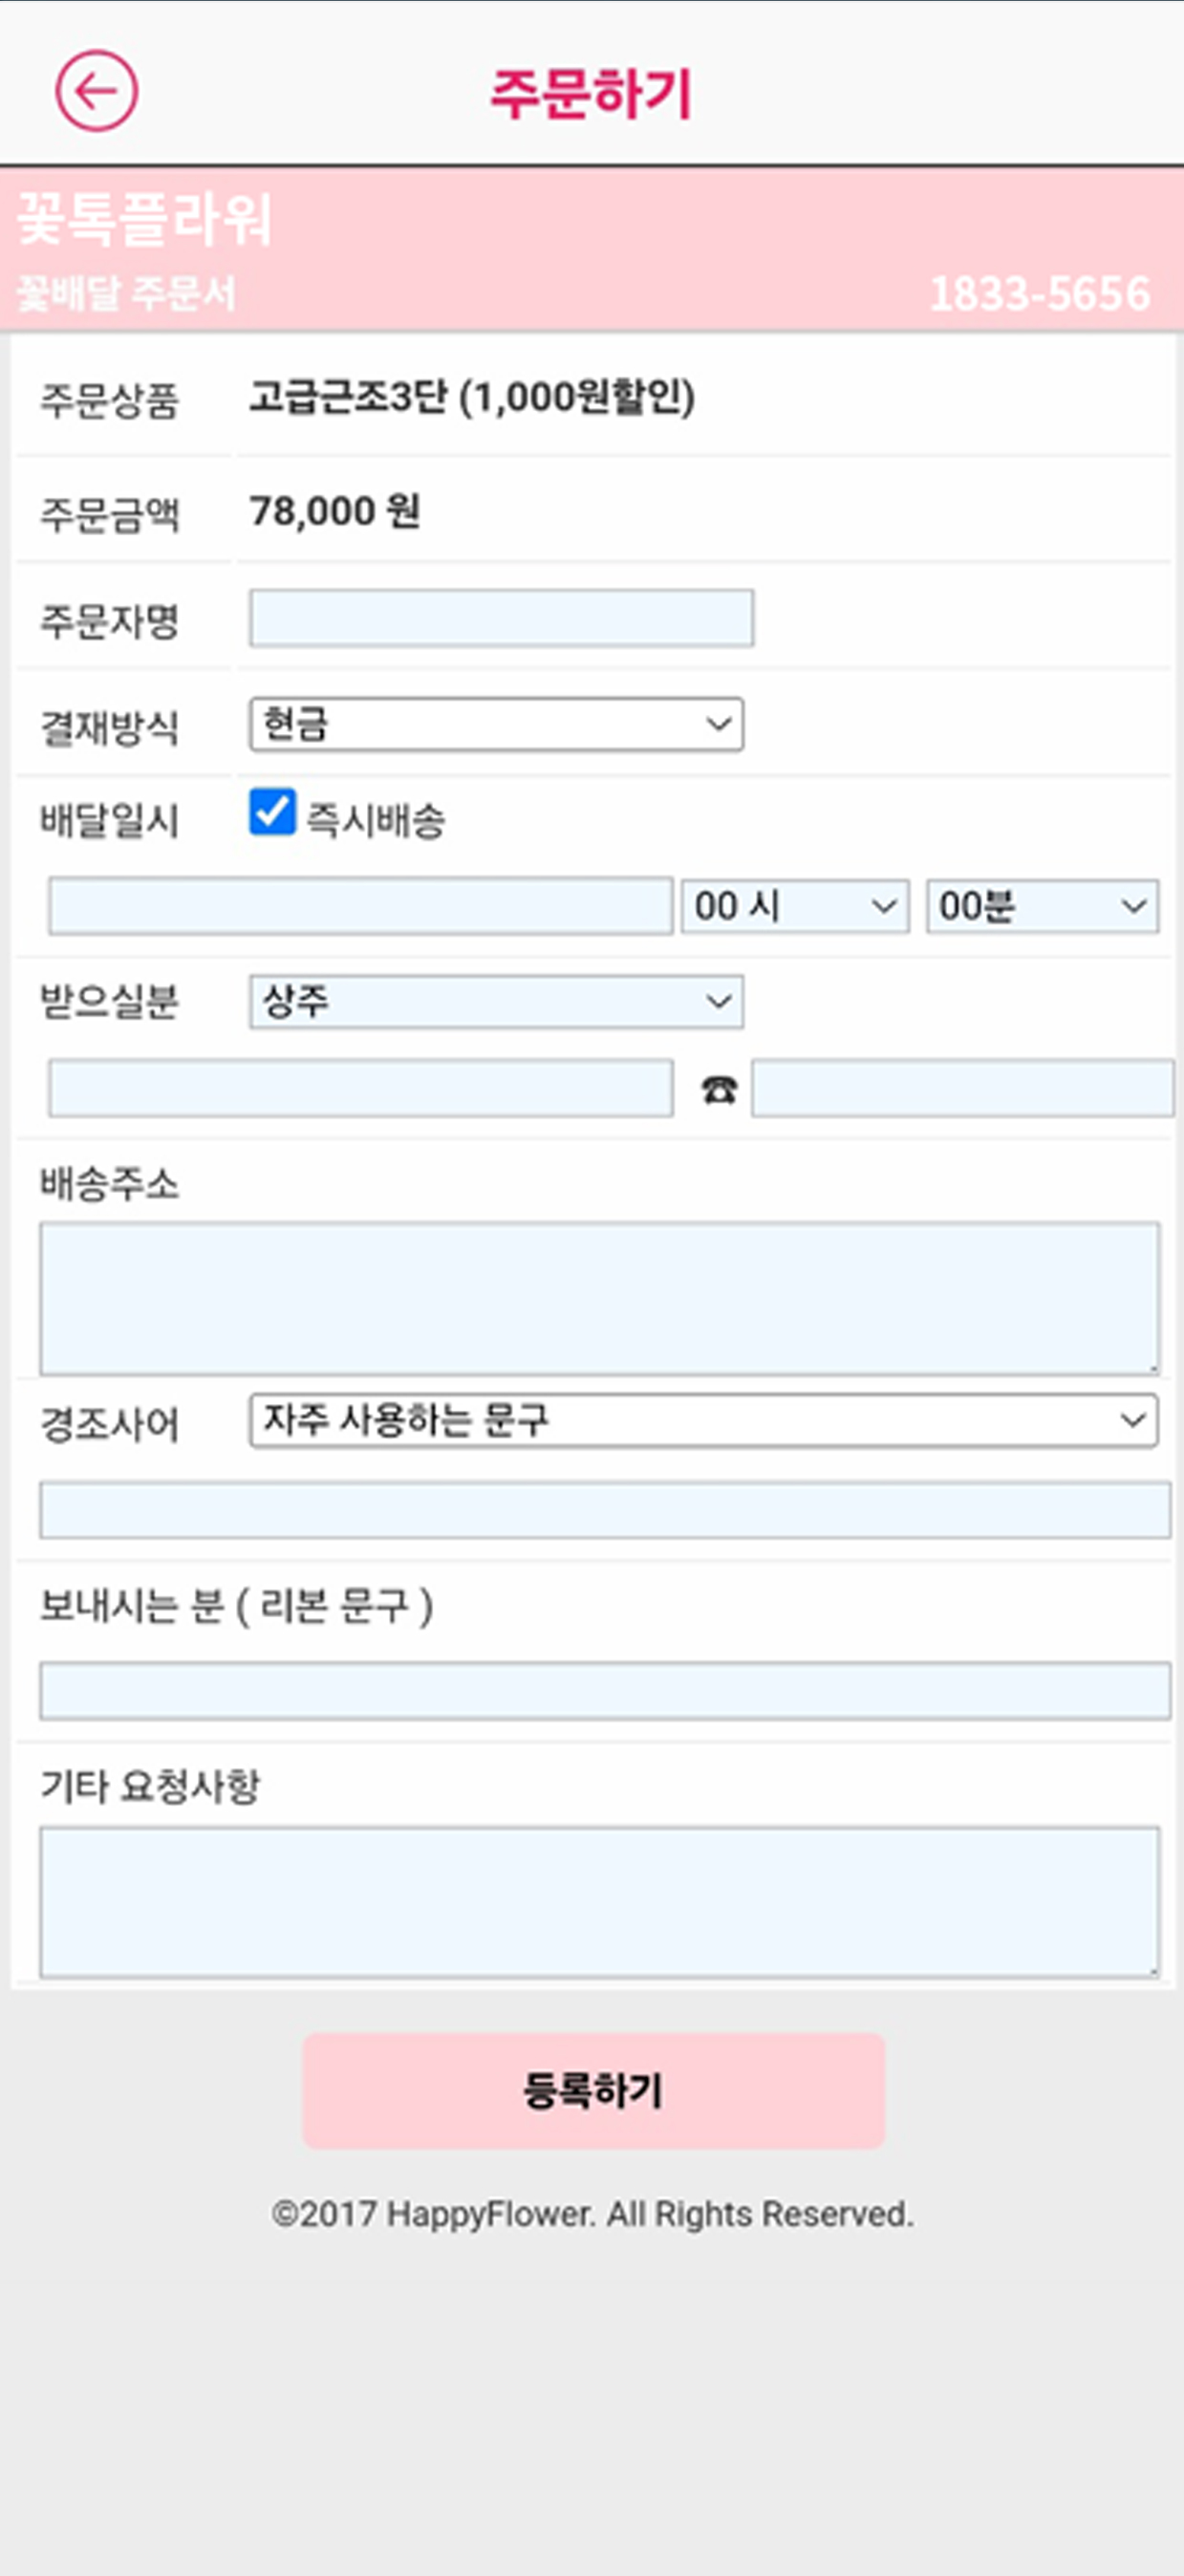Click the delivery date input field
The image size is (1184, 2576).
click(x=360, y=907)
